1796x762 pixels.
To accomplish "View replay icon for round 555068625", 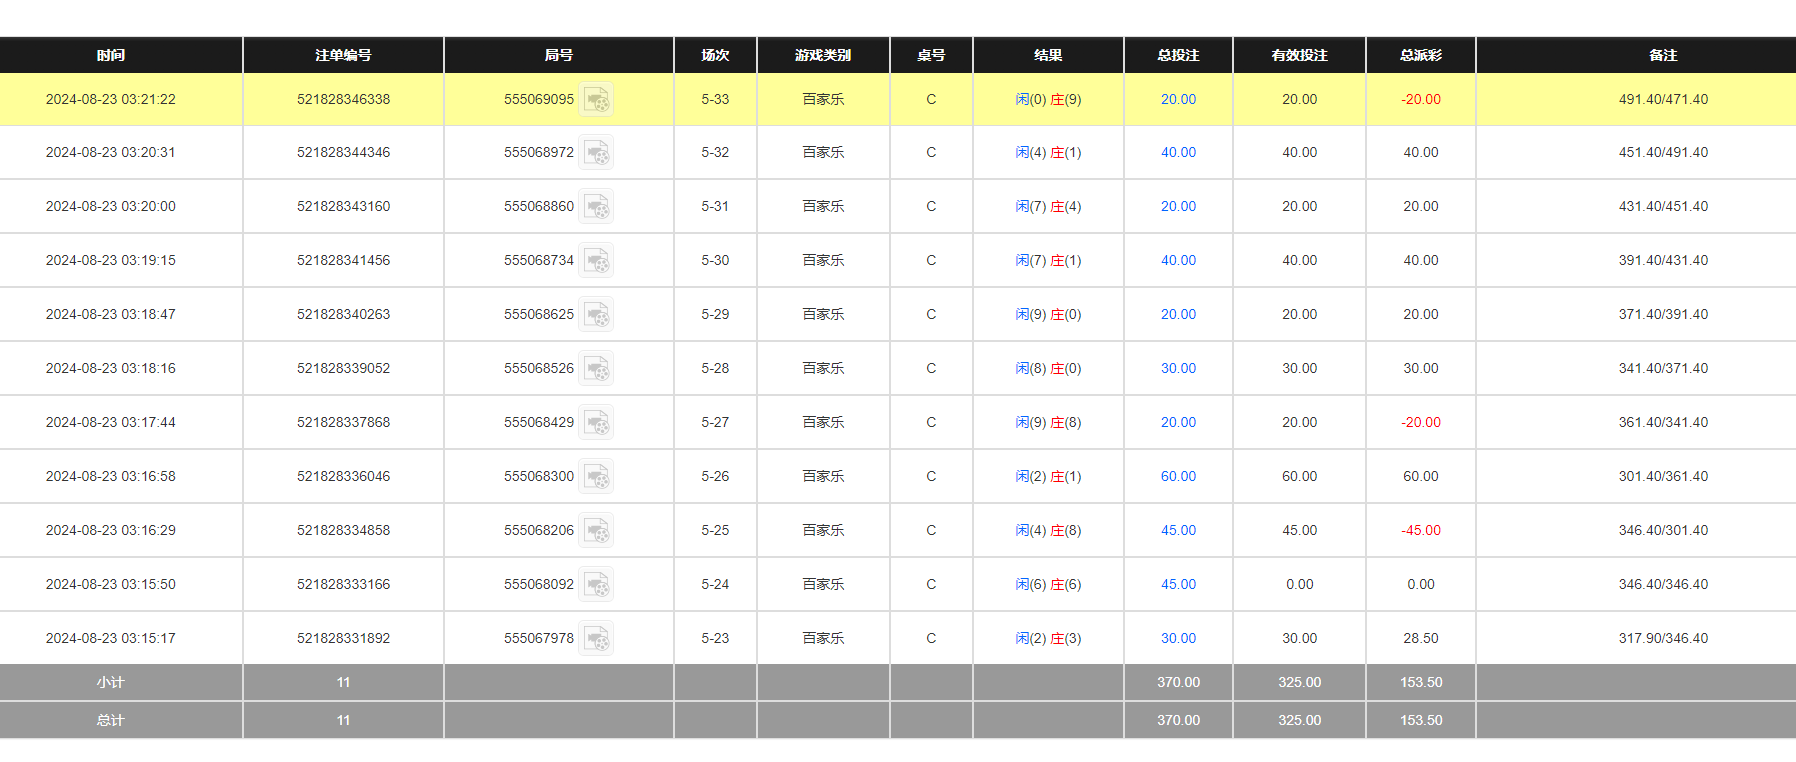I will [x=597, y=315].
